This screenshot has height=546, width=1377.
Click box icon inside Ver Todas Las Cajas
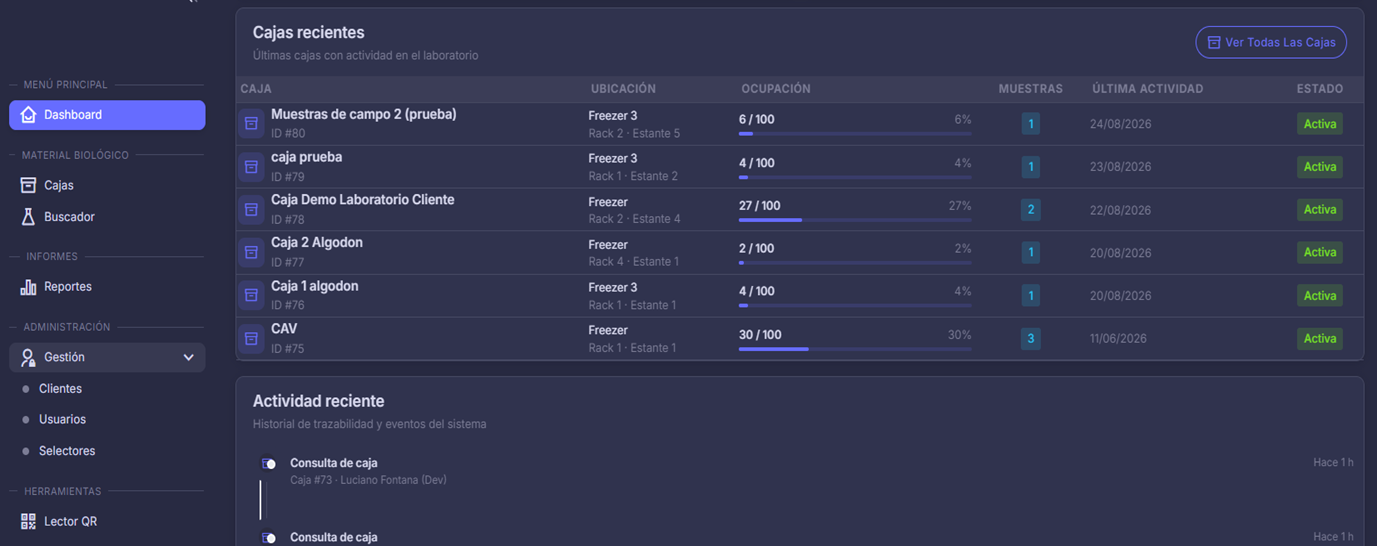tap(1213, 42)
